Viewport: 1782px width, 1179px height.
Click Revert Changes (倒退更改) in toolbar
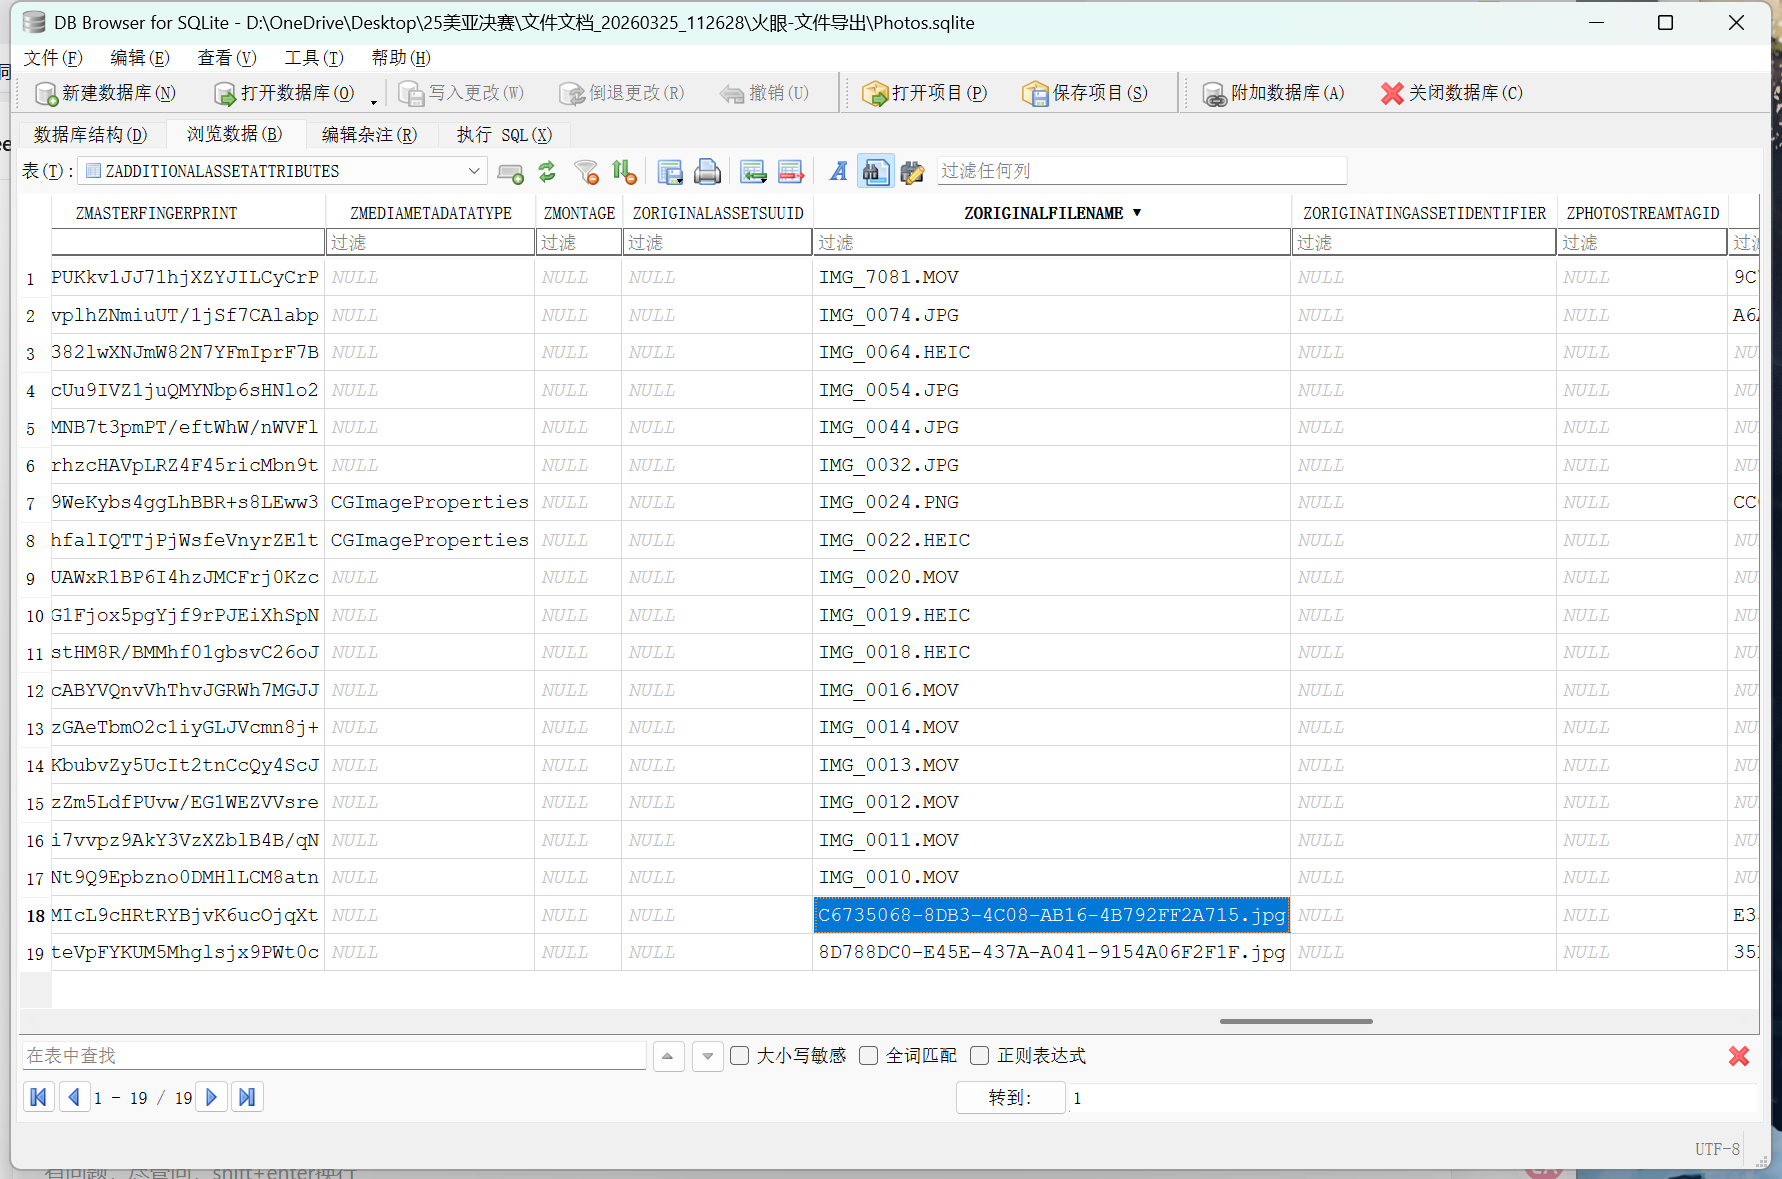[x=621, y=93]
